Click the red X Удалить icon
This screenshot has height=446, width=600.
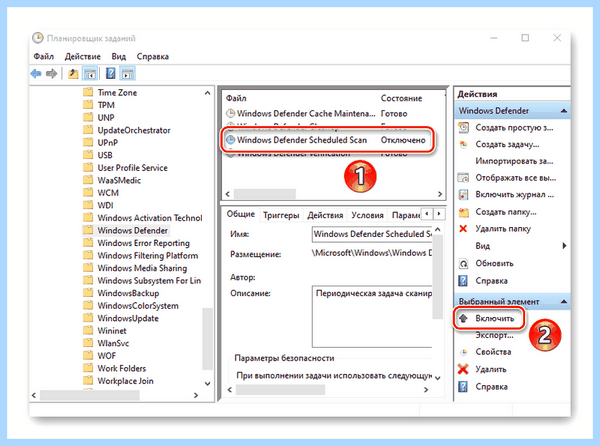[463, 369]
